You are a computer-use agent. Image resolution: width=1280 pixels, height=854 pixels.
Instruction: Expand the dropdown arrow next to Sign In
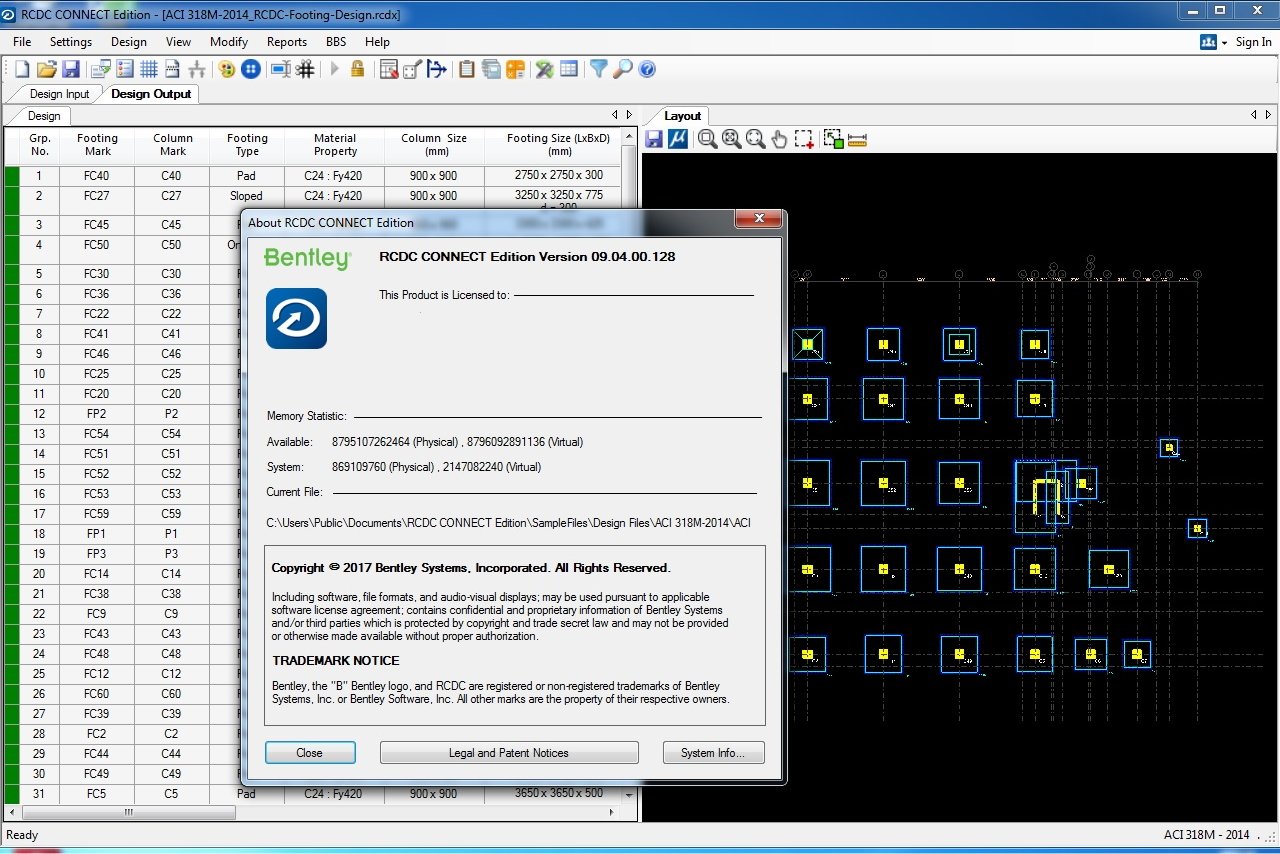(x=1225, y=43)
